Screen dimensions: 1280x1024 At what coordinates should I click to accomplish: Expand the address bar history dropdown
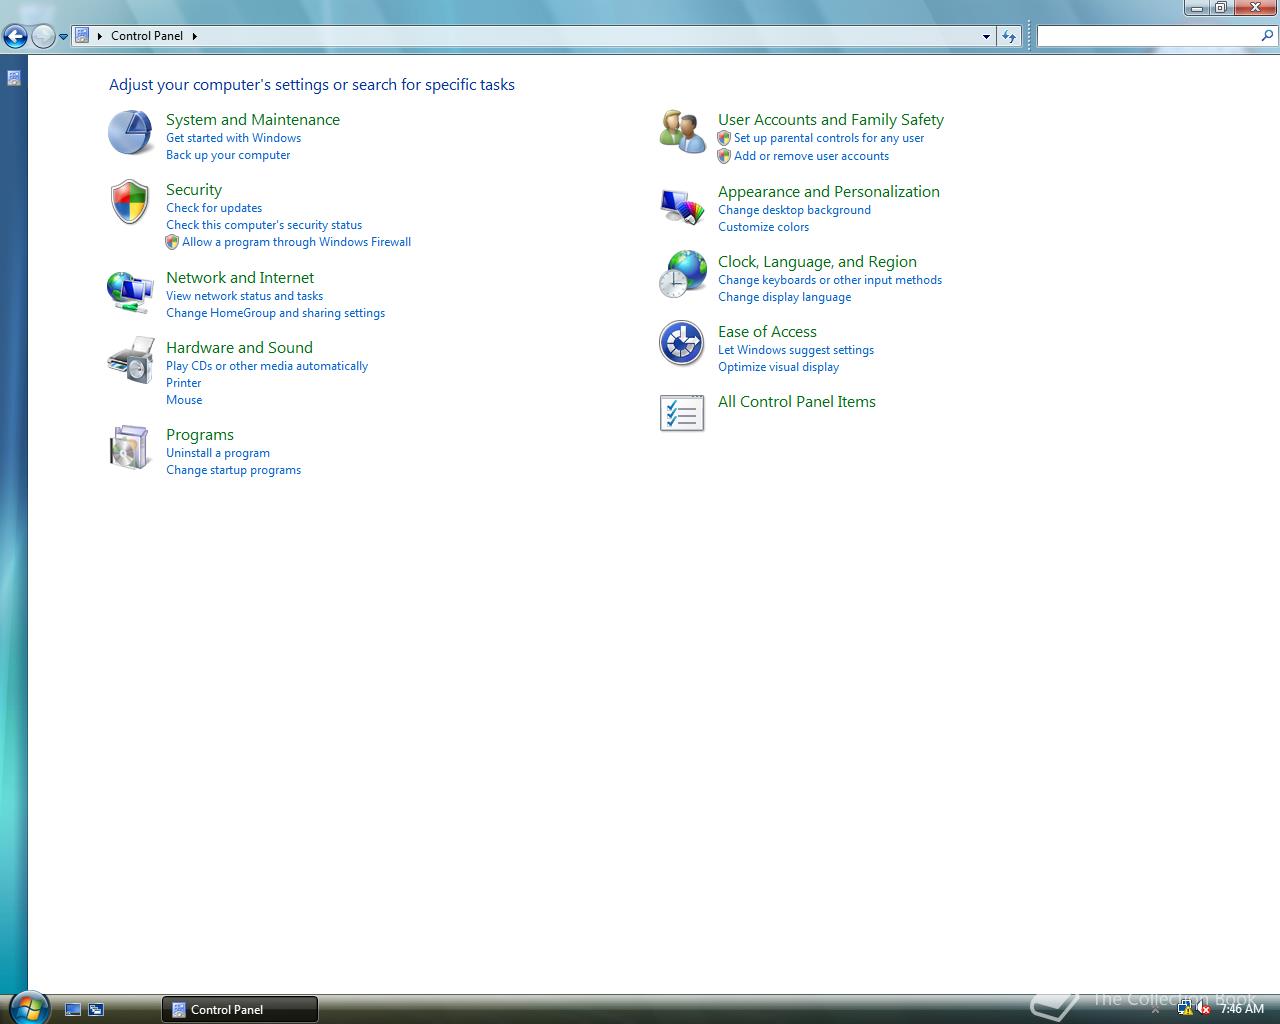point(986,36)
